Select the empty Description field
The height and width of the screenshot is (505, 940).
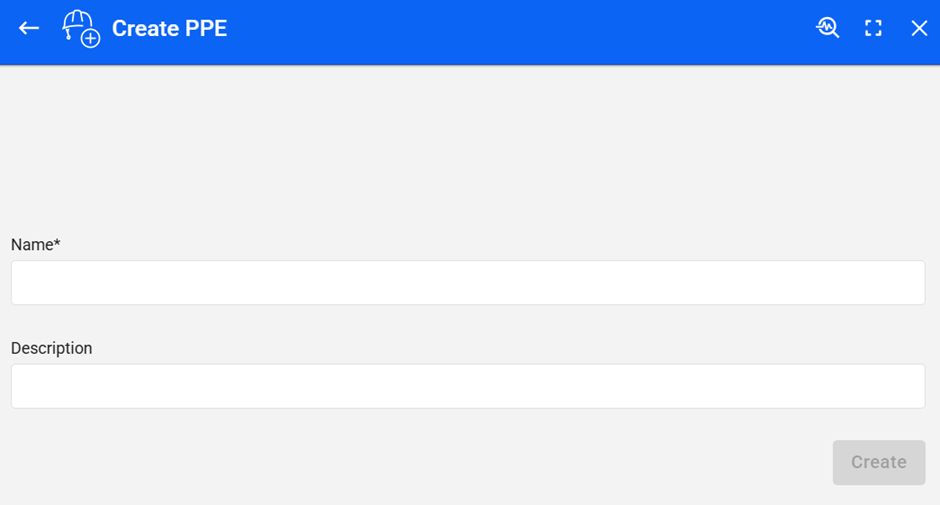tap(467, 386)
